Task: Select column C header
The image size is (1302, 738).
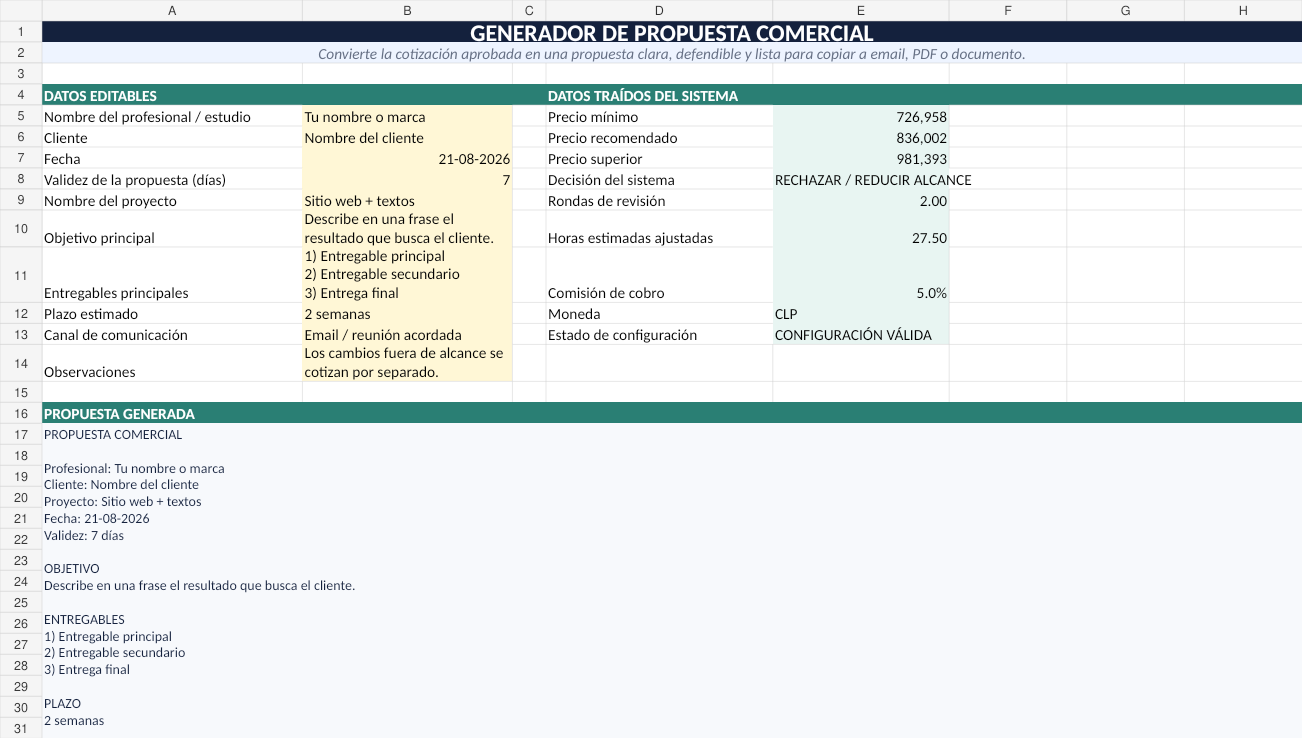Action: tap(529, 10)
